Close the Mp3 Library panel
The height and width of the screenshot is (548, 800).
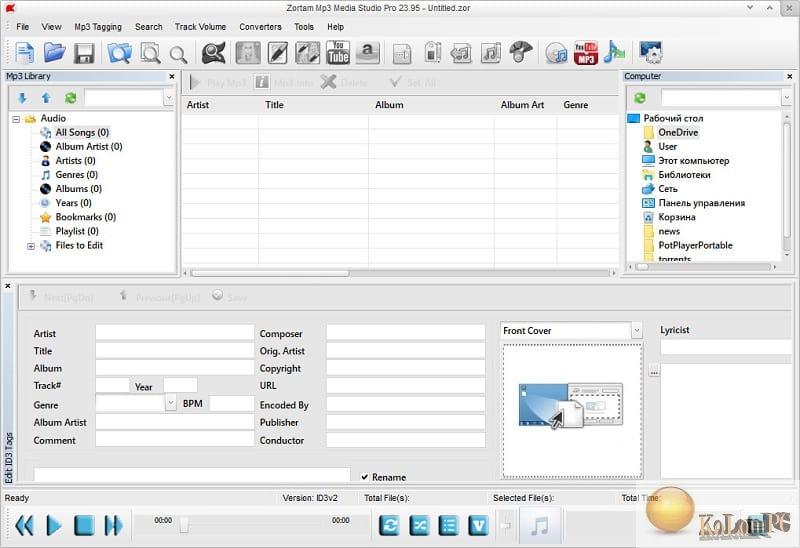172,77
